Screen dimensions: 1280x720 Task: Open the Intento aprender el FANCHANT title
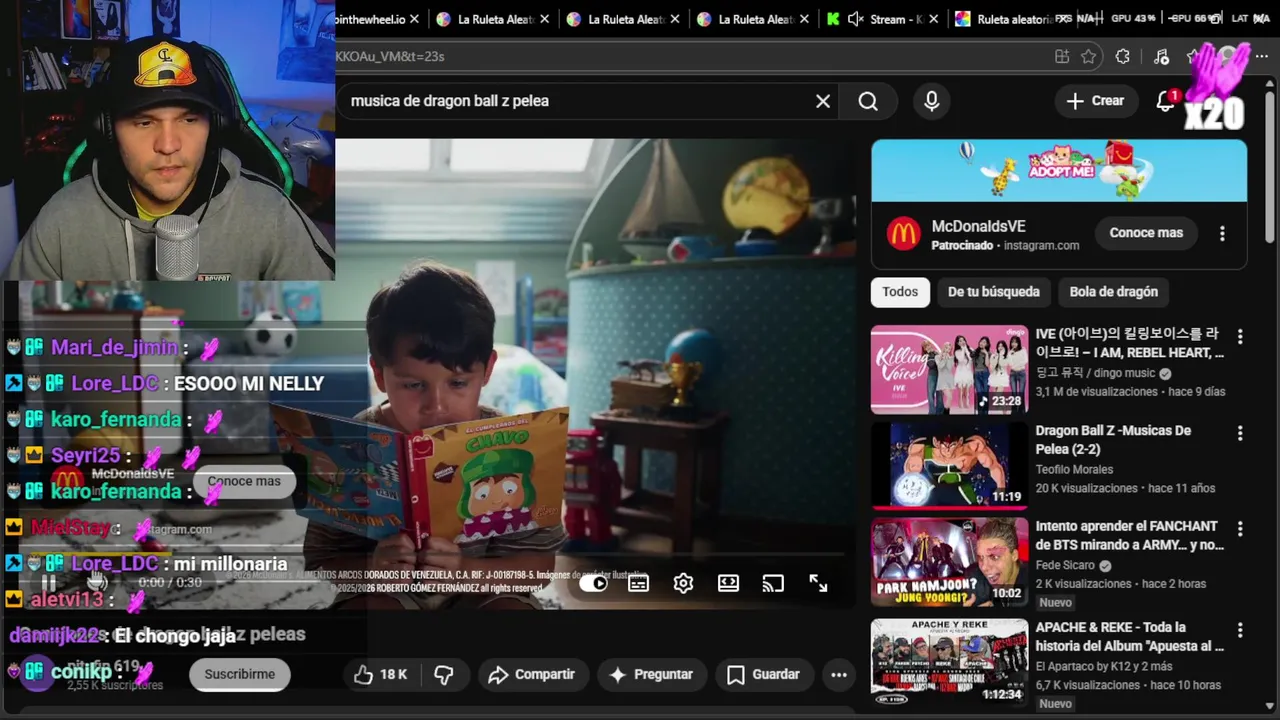click(x=1129, y=535)
